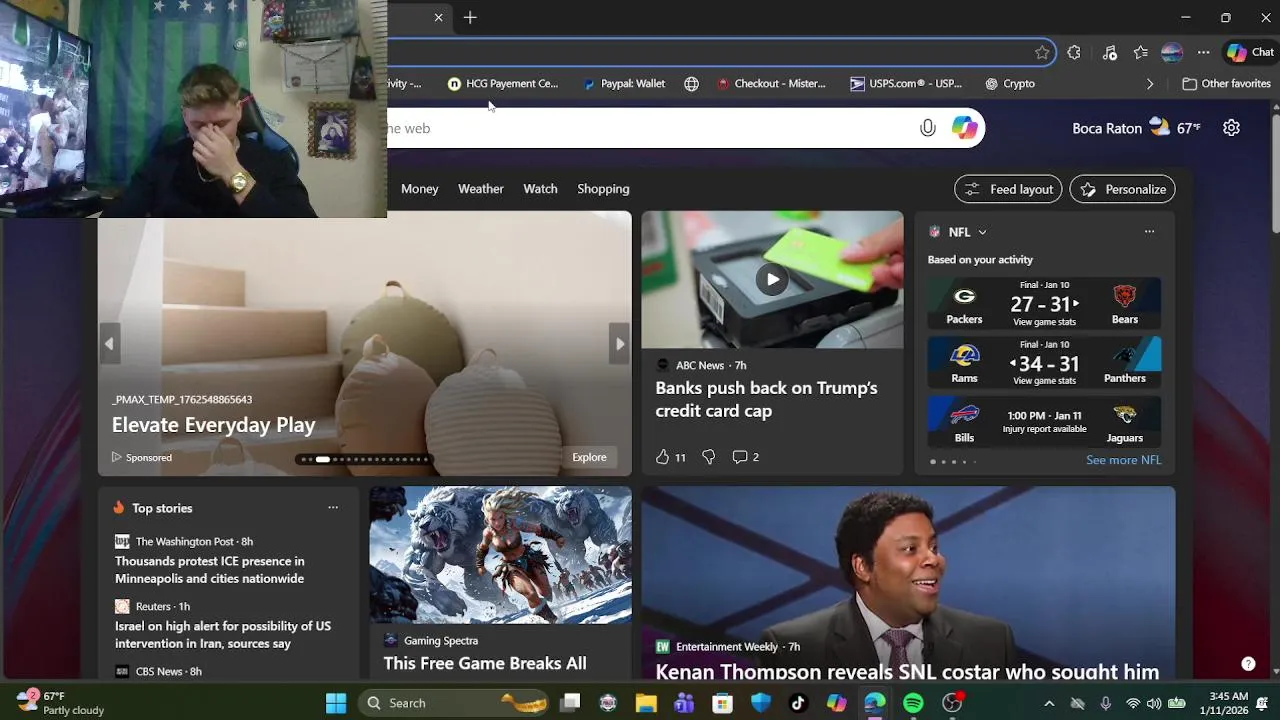View Rams vs Panthers game stats
The image size is (1280, 720).
click(x=1044, y=381)
